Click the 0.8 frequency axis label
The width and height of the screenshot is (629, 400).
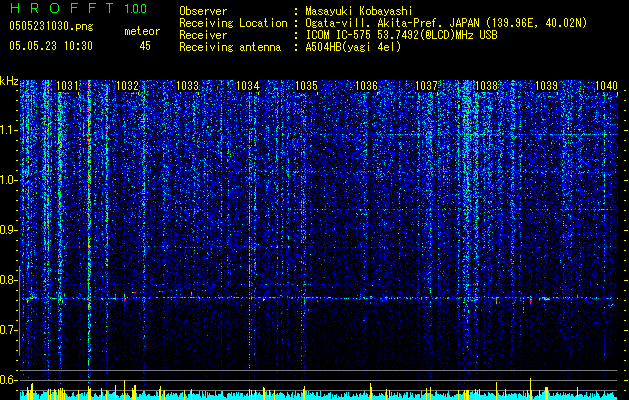(9, 280)
